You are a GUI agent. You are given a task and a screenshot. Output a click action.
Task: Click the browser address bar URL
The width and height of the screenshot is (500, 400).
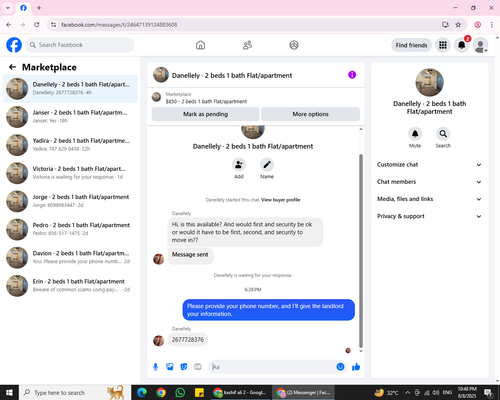tap(119, 25)
